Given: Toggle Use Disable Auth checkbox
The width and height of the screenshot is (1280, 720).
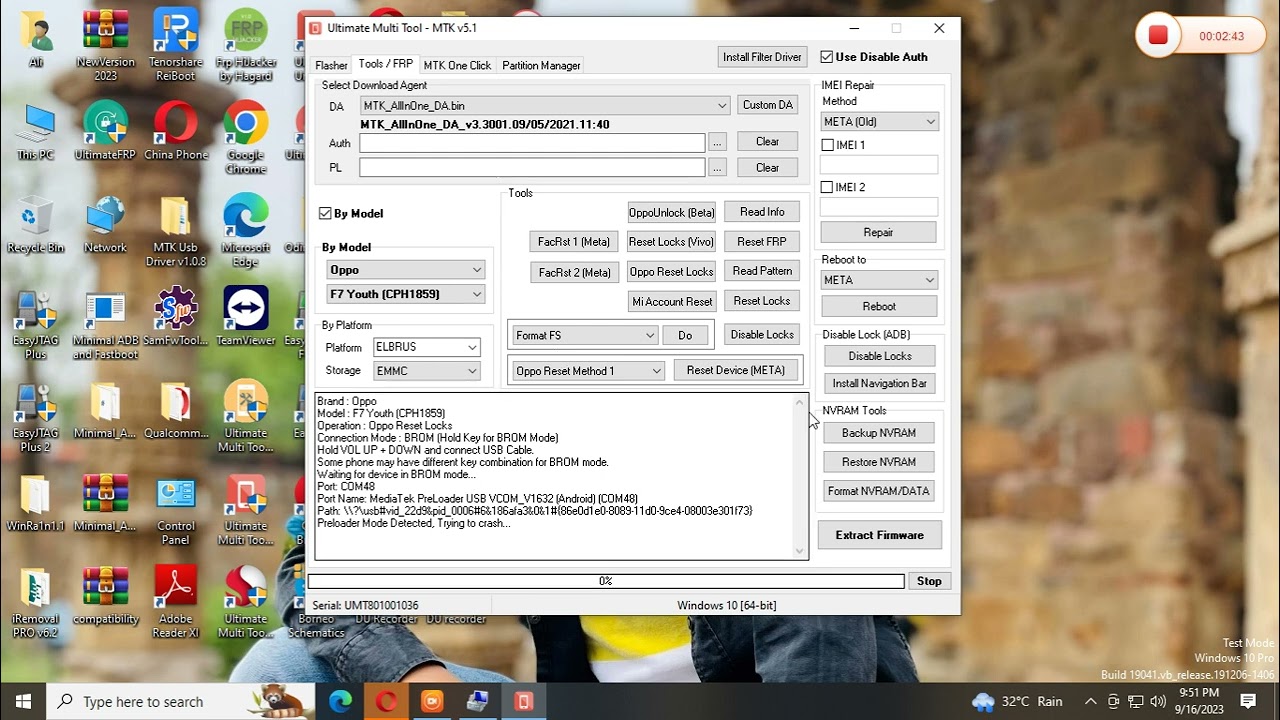Looking at the screenshot, I should (827, 57).
